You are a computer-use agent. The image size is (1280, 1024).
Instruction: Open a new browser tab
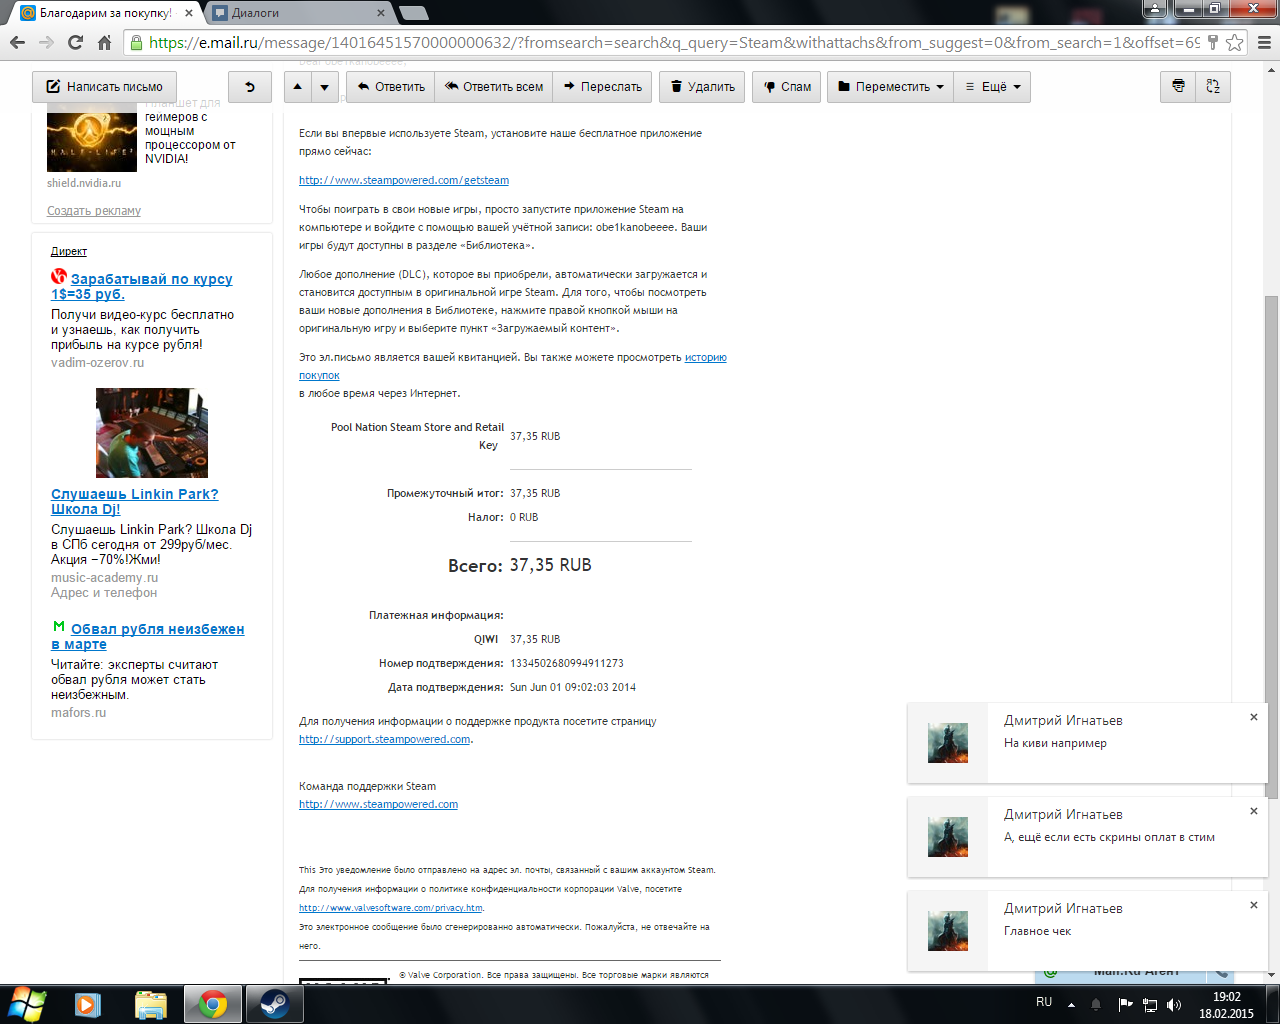click(x=413, y=13)
